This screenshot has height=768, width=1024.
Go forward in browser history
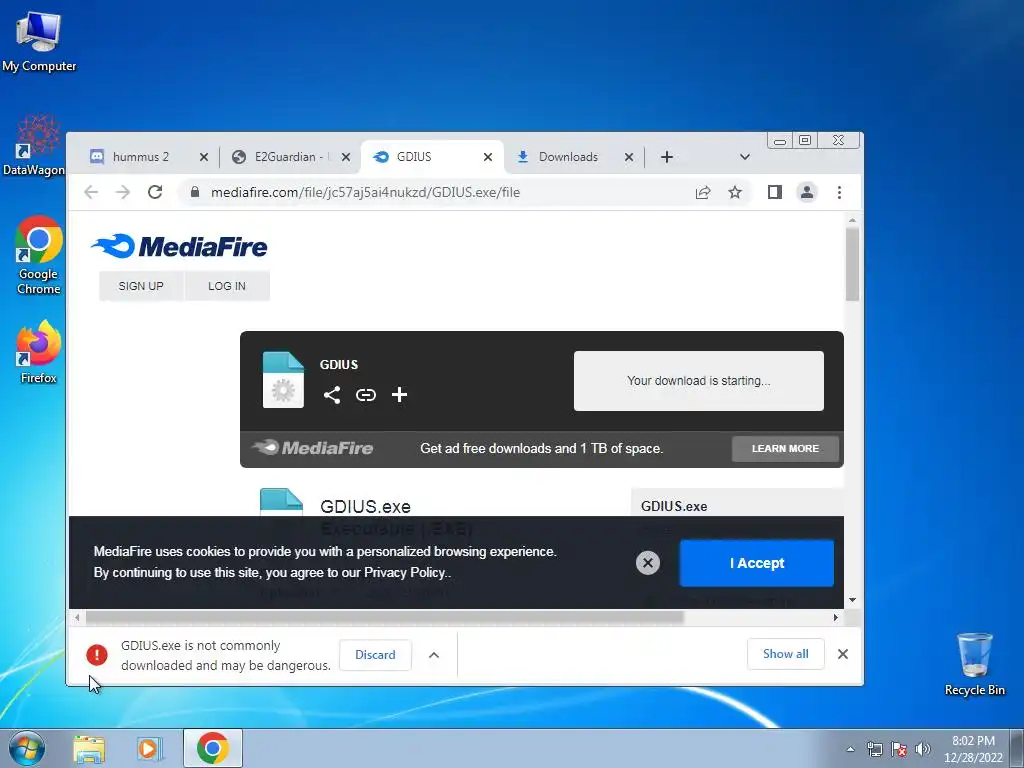[x=123, y=192]
